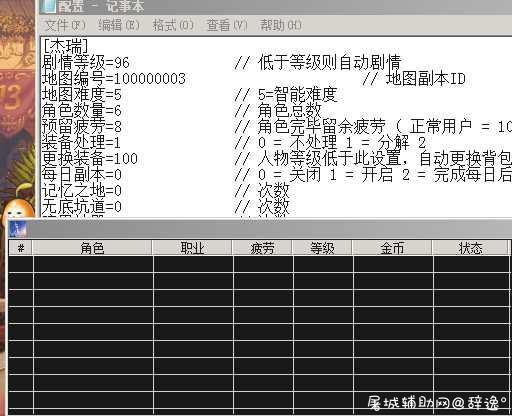Open the 编辑(E) menu in Notepad
Screen dimensions: 512x416
coord(119,25)
